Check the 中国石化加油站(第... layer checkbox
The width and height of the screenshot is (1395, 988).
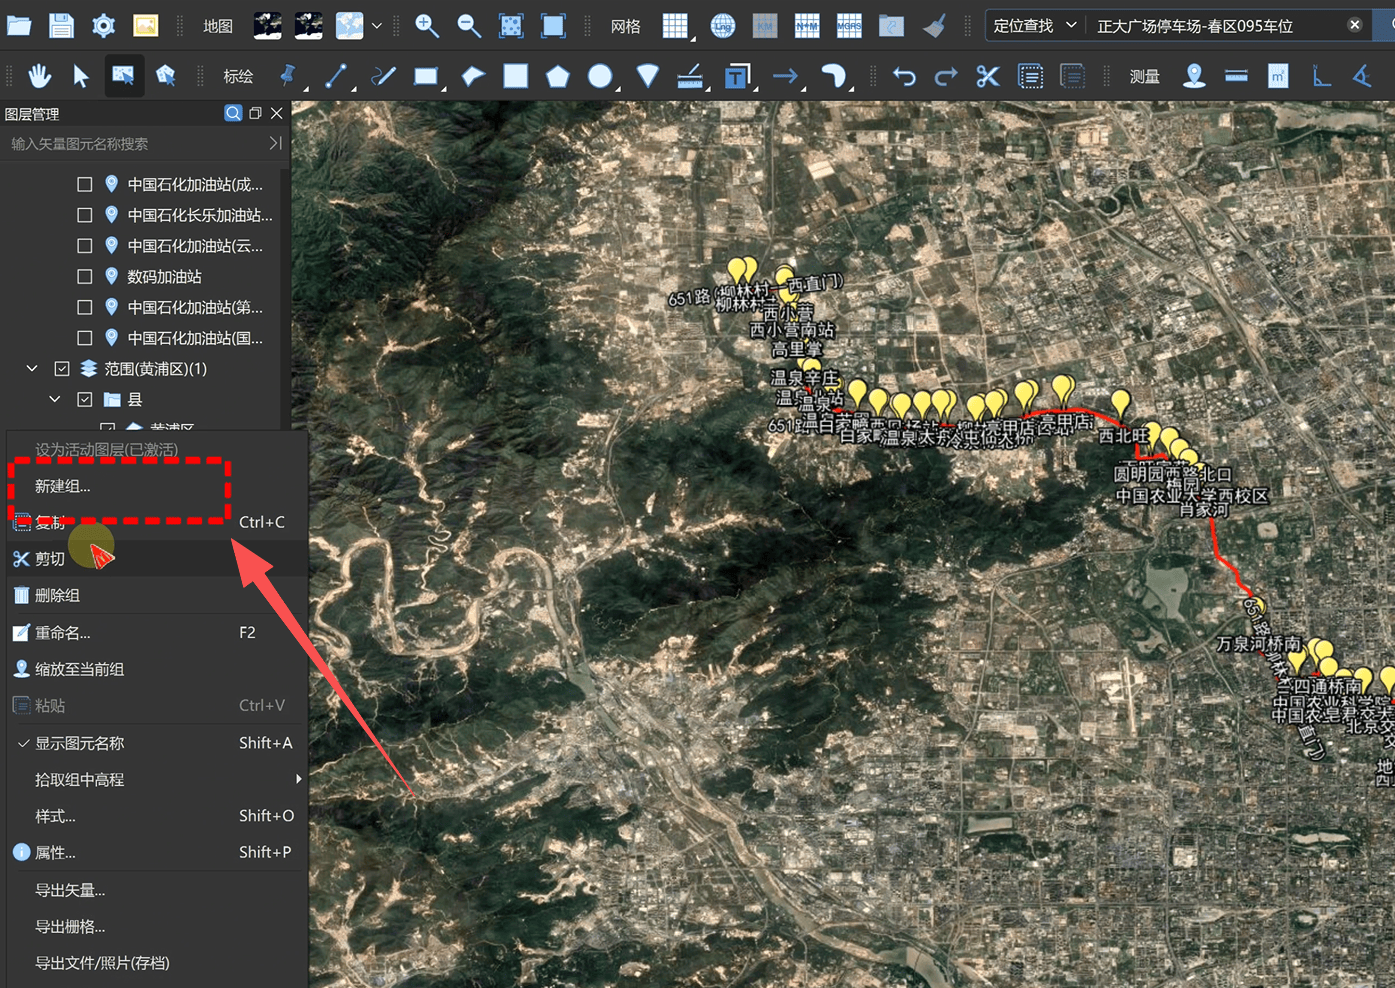click(85, 307)
